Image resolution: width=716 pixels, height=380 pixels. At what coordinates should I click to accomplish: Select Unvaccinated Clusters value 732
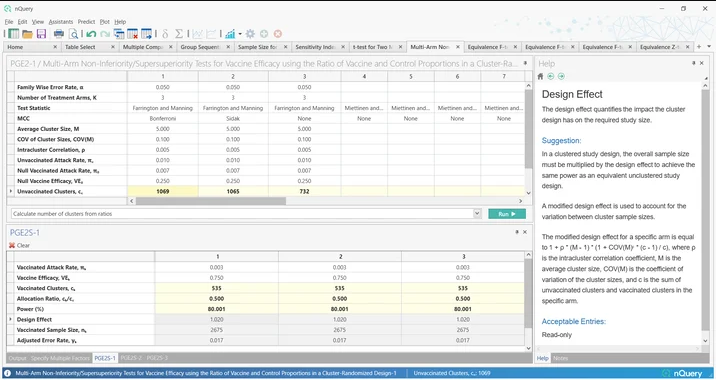[305, 191]
